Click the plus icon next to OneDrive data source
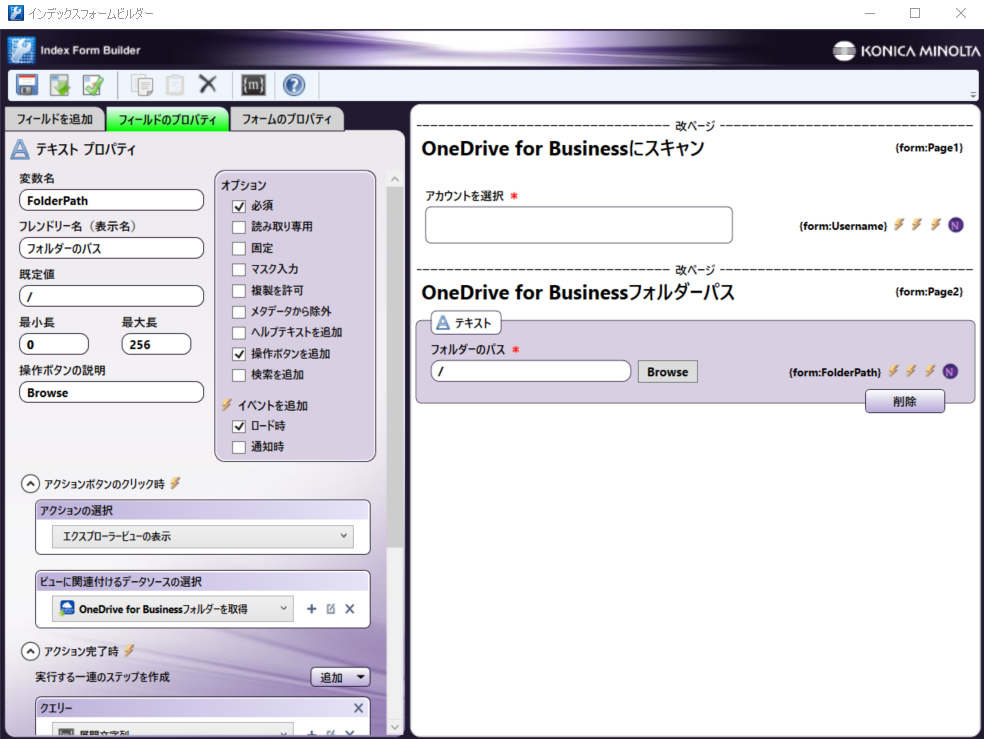 point(311,609)
